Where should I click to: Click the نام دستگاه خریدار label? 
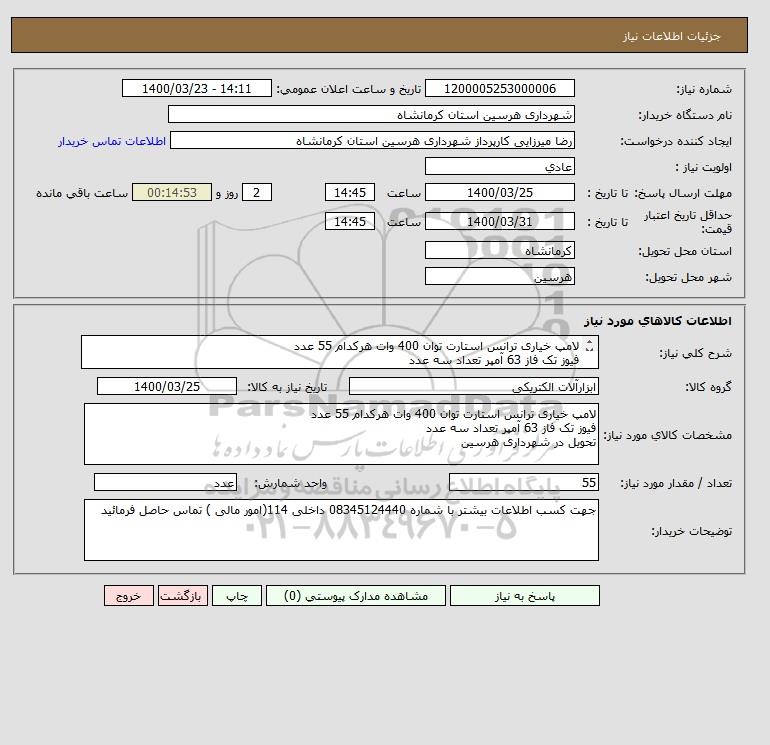pos(685,115)
